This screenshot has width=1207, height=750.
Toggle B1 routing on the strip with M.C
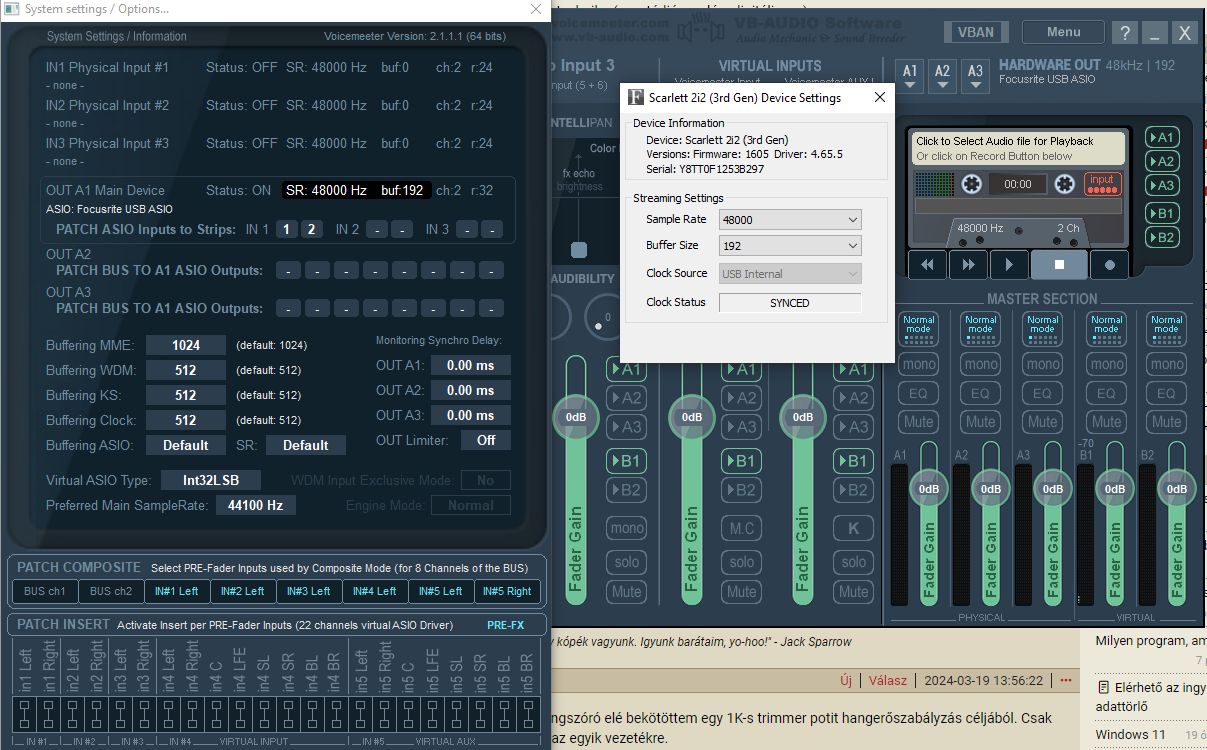click(x=741, y=461)
